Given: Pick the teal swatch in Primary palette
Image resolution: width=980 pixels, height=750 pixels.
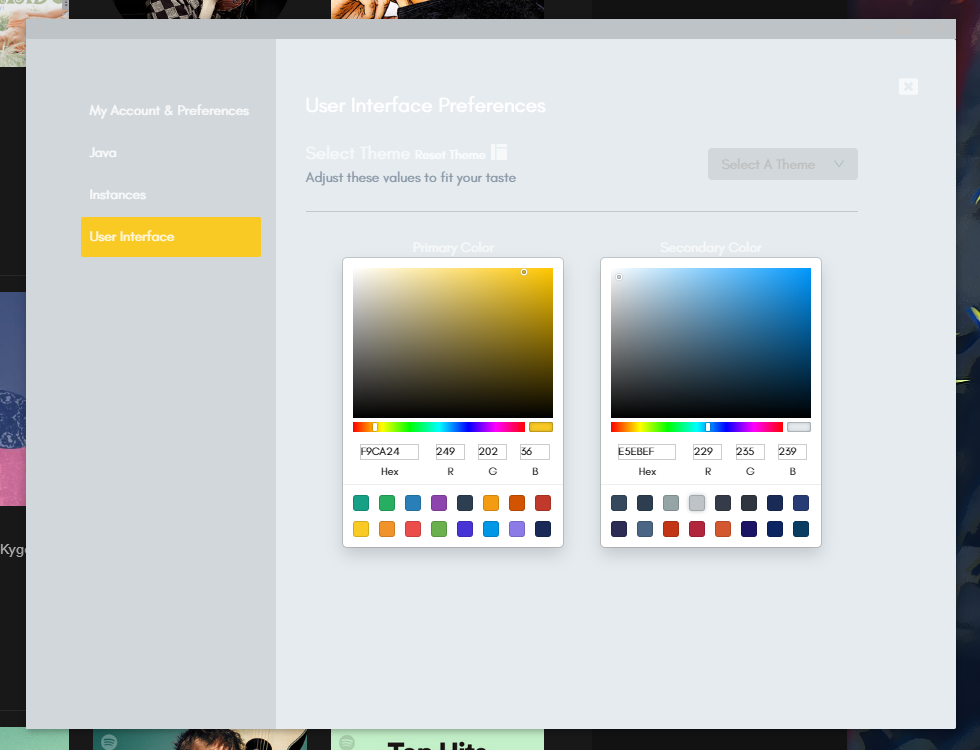Looking at the screenshot, I should click(361, 502).
